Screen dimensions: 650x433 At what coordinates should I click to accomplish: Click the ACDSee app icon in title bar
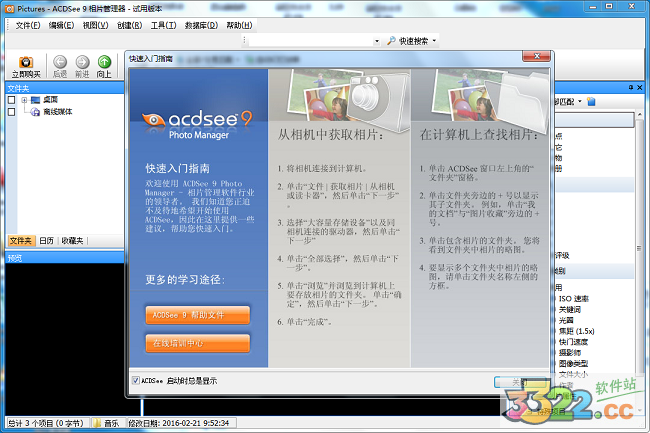(x=10, y=8)
